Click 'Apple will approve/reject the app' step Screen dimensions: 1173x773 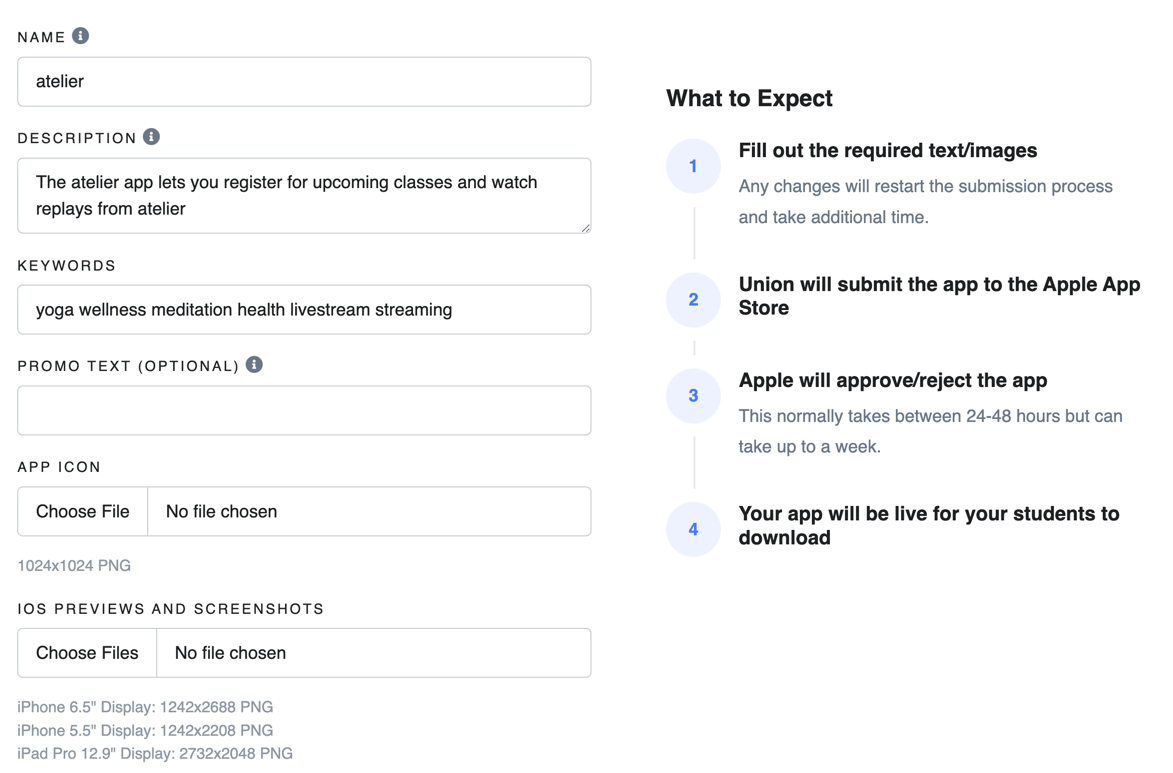pyautogui.click(x=893, y=380)
